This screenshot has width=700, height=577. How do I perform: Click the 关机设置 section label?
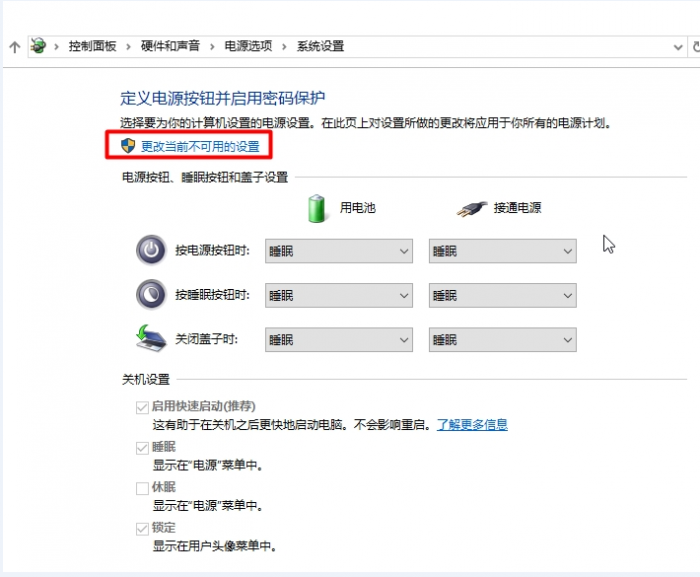click(146, 380)
